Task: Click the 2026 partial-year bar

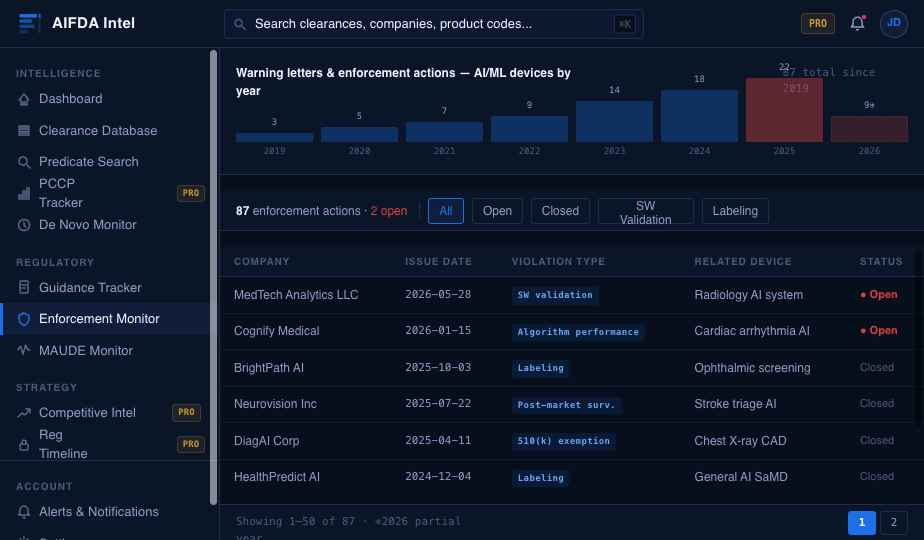Action: [869, 129]
